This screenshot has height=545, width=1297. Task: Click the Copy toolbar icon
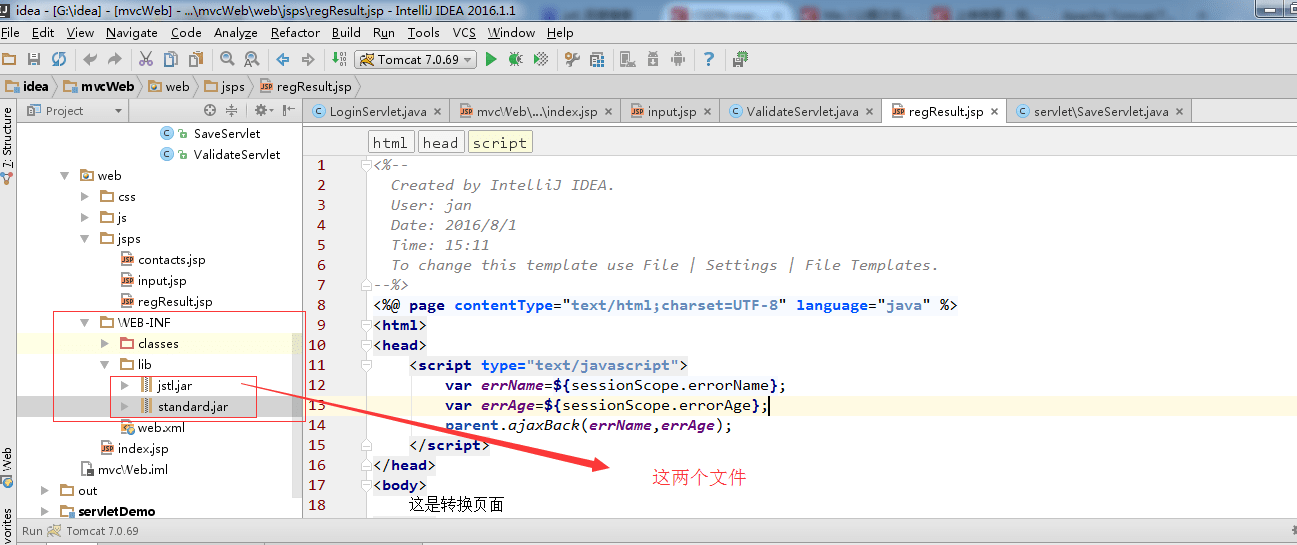coord(171,59)
